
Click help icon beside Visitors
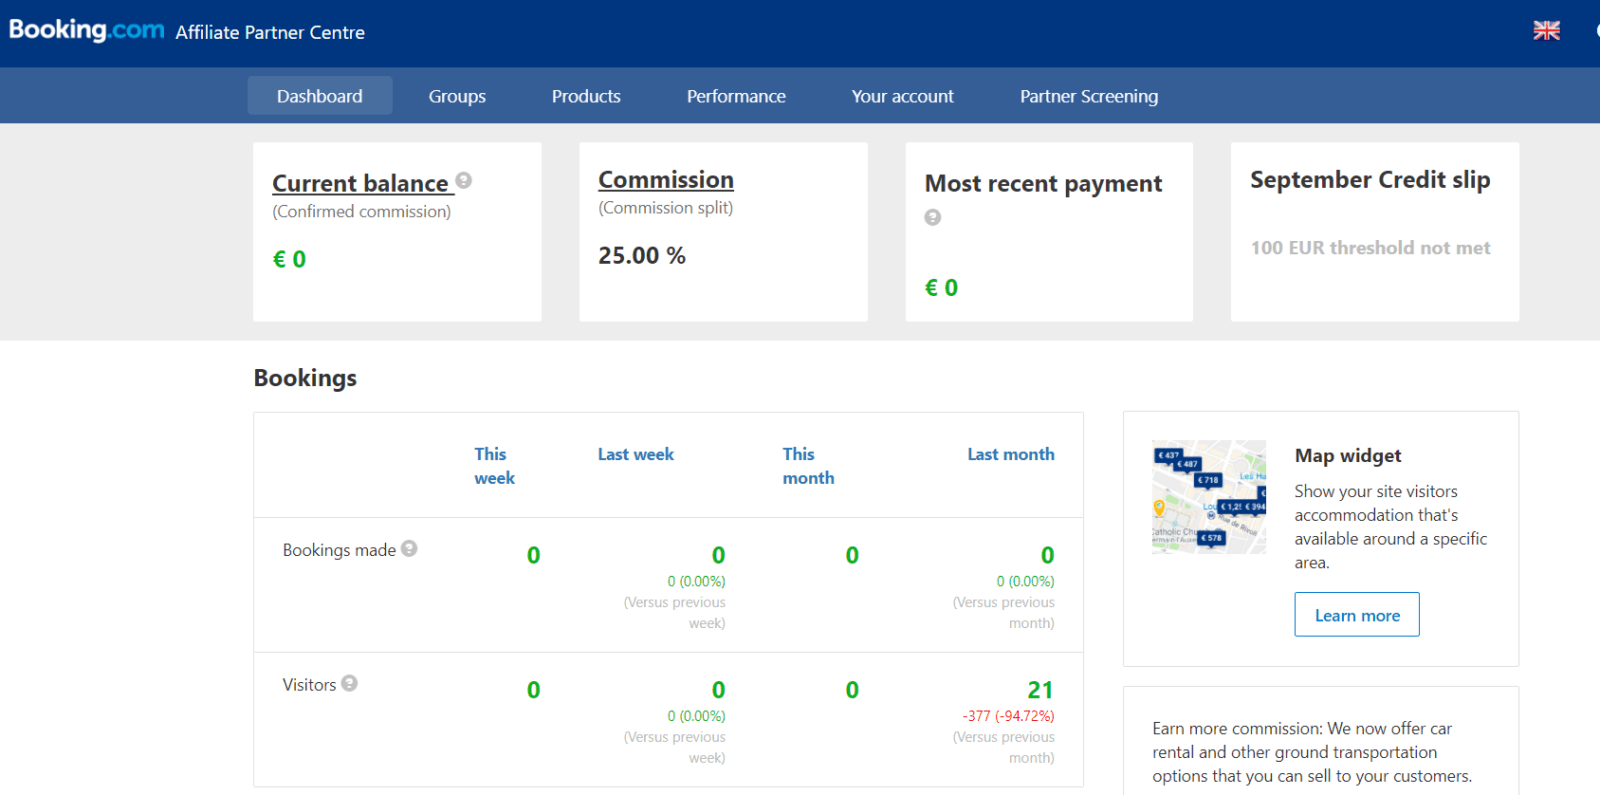[x=349, y=683]
